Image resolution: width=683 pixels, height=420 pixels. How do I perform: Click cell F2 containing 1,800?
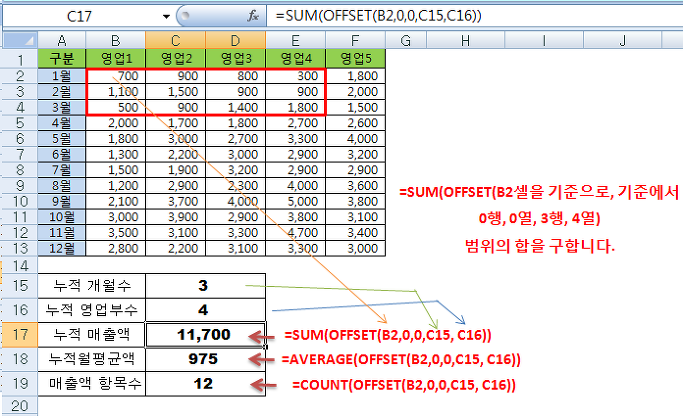355,76
